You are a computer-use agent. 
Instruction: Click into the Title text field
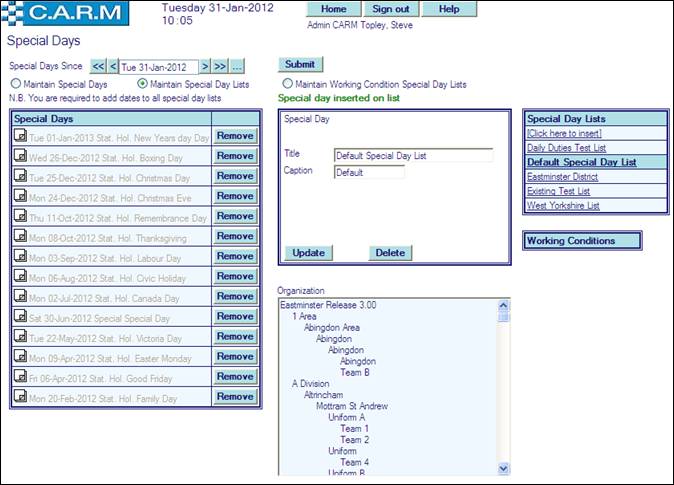point(413,155)
